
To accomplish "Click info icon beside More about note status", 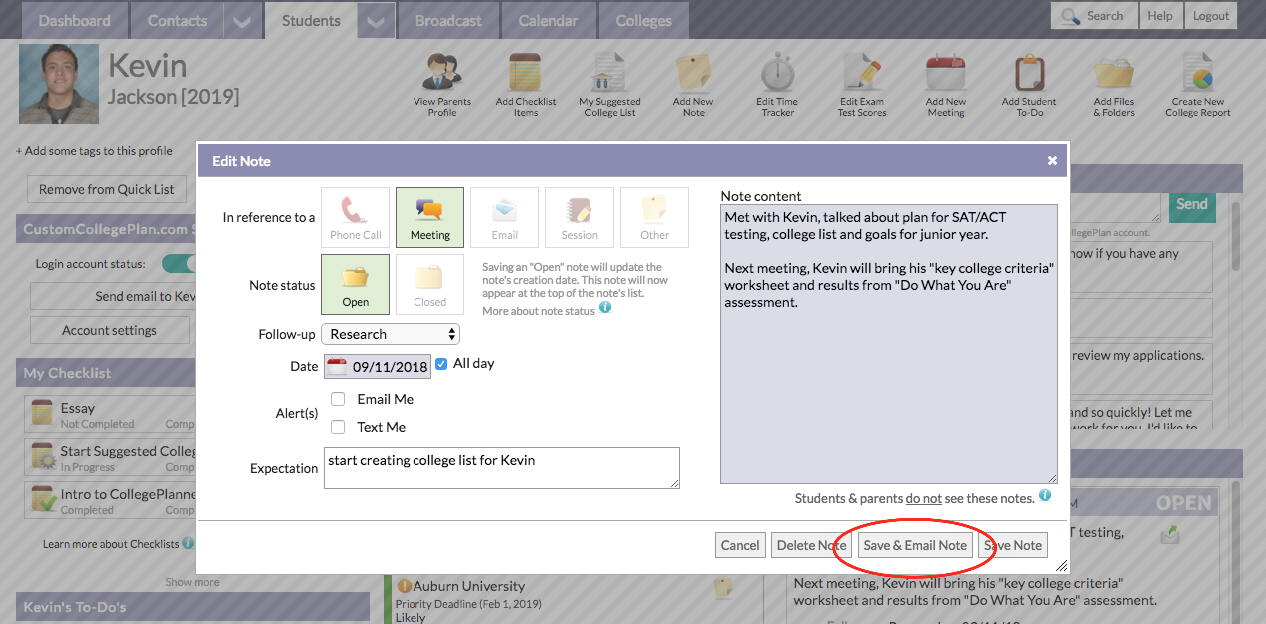I will (605, 308).
